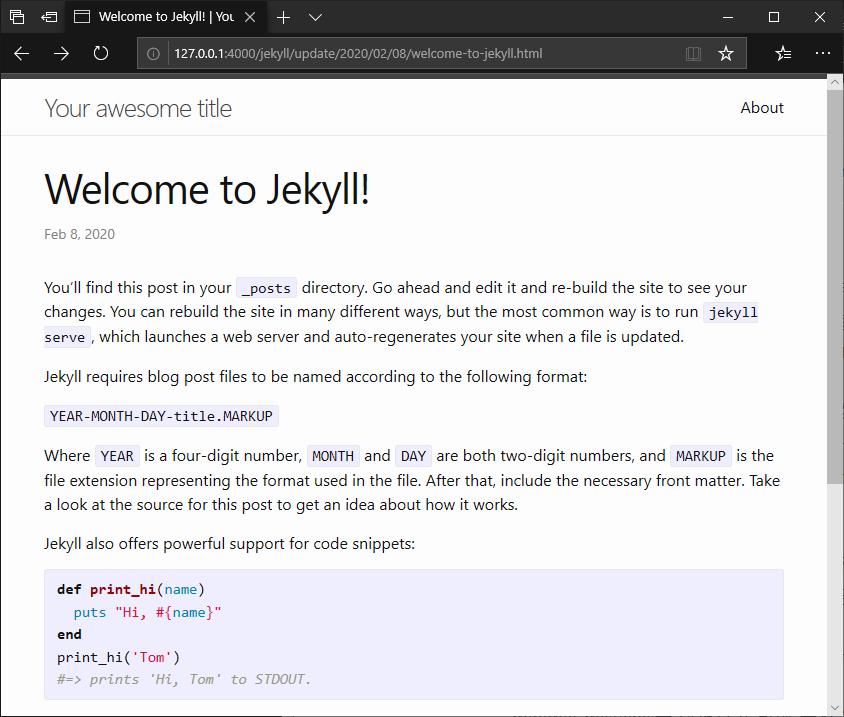Show site information icon

tap(153, 54)
